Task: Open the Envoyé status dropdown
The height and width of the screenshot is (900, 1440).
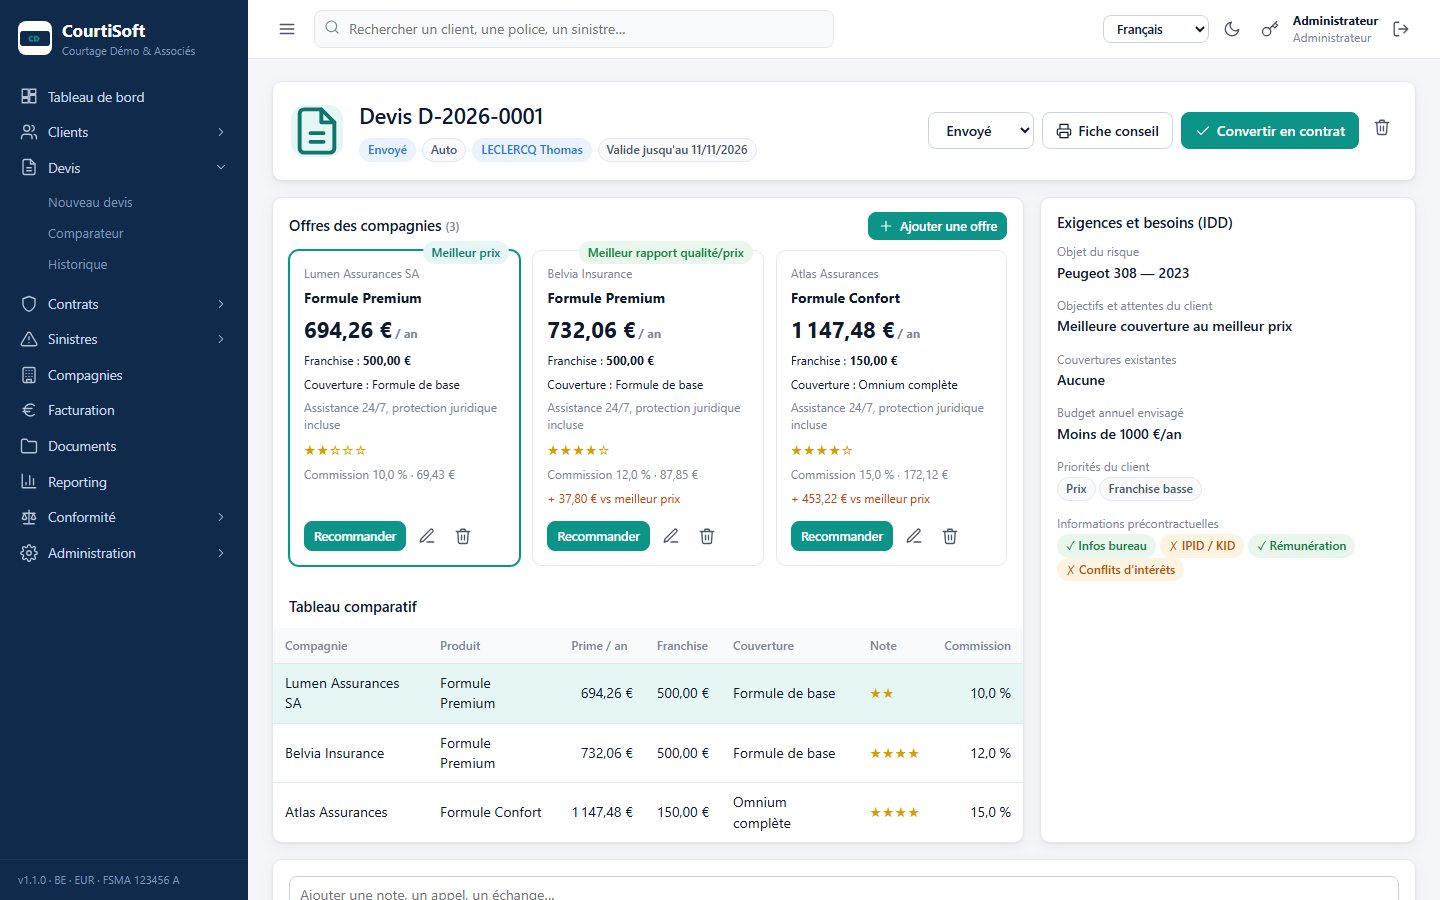Action: point(980,130)
